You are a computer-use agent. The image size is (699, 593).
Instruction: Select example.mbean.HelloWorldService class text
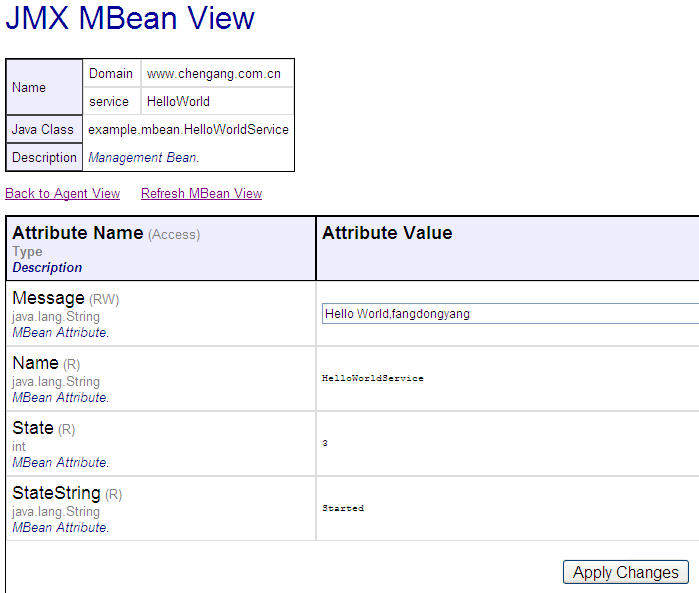click(188, 130)
